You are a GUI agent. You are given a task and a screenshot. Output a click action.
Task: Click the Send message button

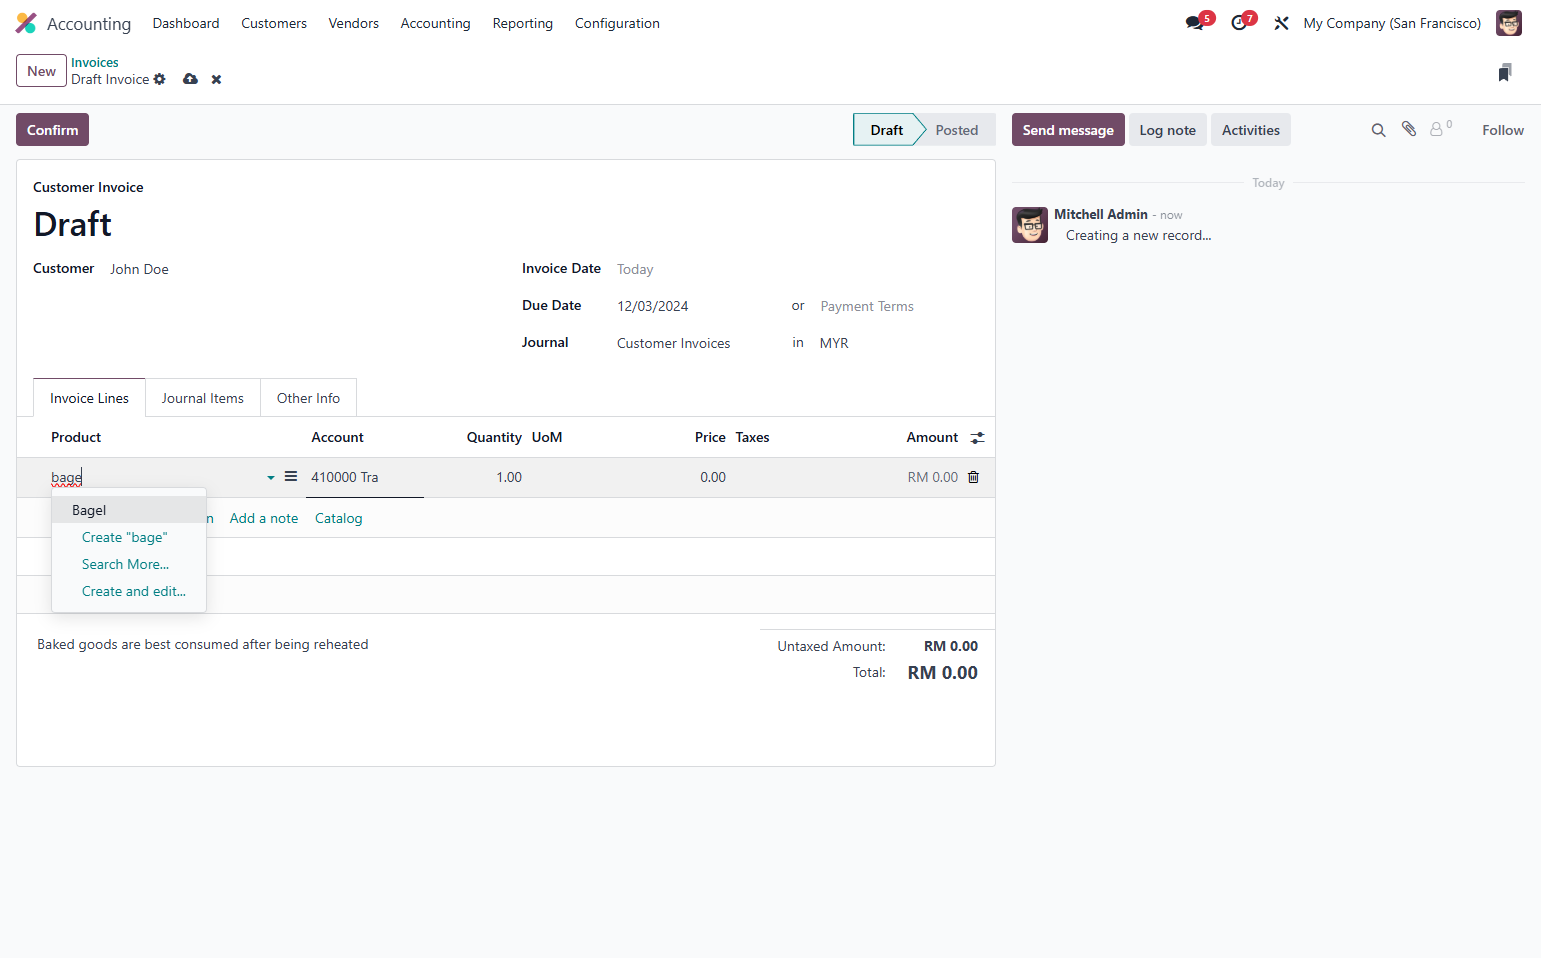[x=1068, y=130]
